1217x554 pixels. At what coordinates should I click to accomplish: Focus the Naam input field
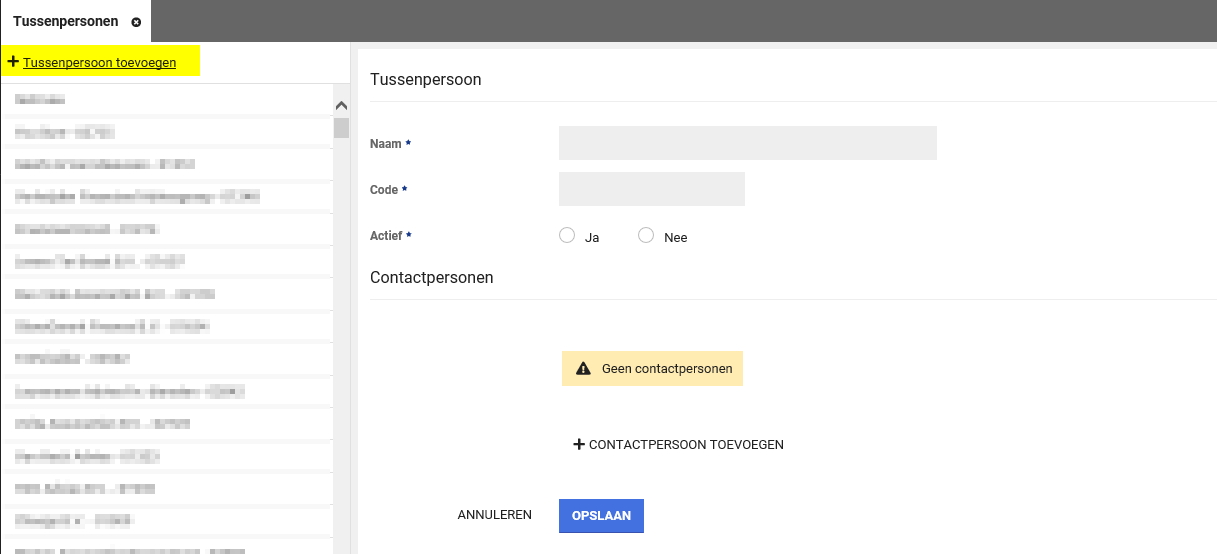pyautogui.click(x=747, y=143)
